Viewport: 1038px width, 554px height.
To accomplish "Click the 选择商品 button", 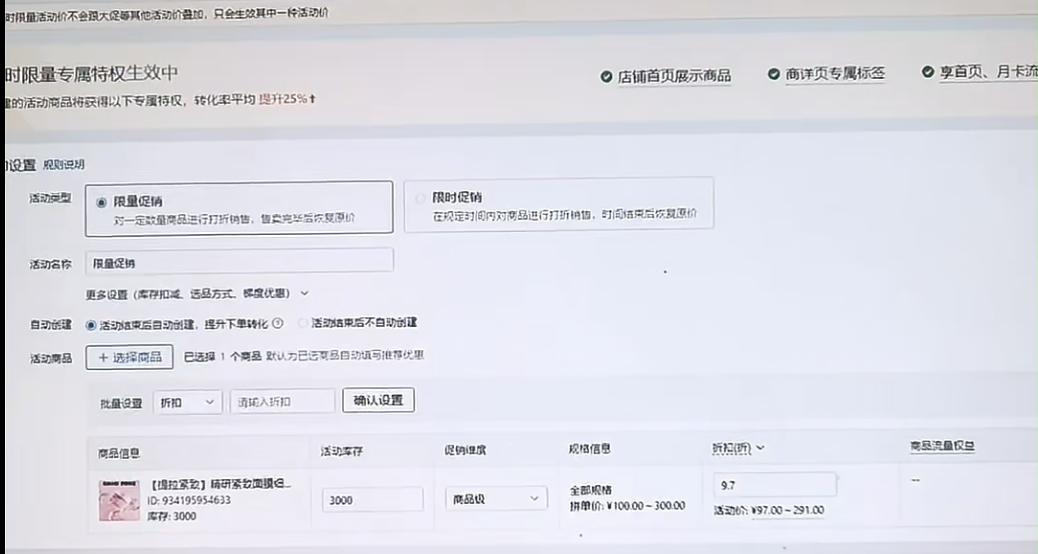I will pyautogui.click(x=130, y=357).
